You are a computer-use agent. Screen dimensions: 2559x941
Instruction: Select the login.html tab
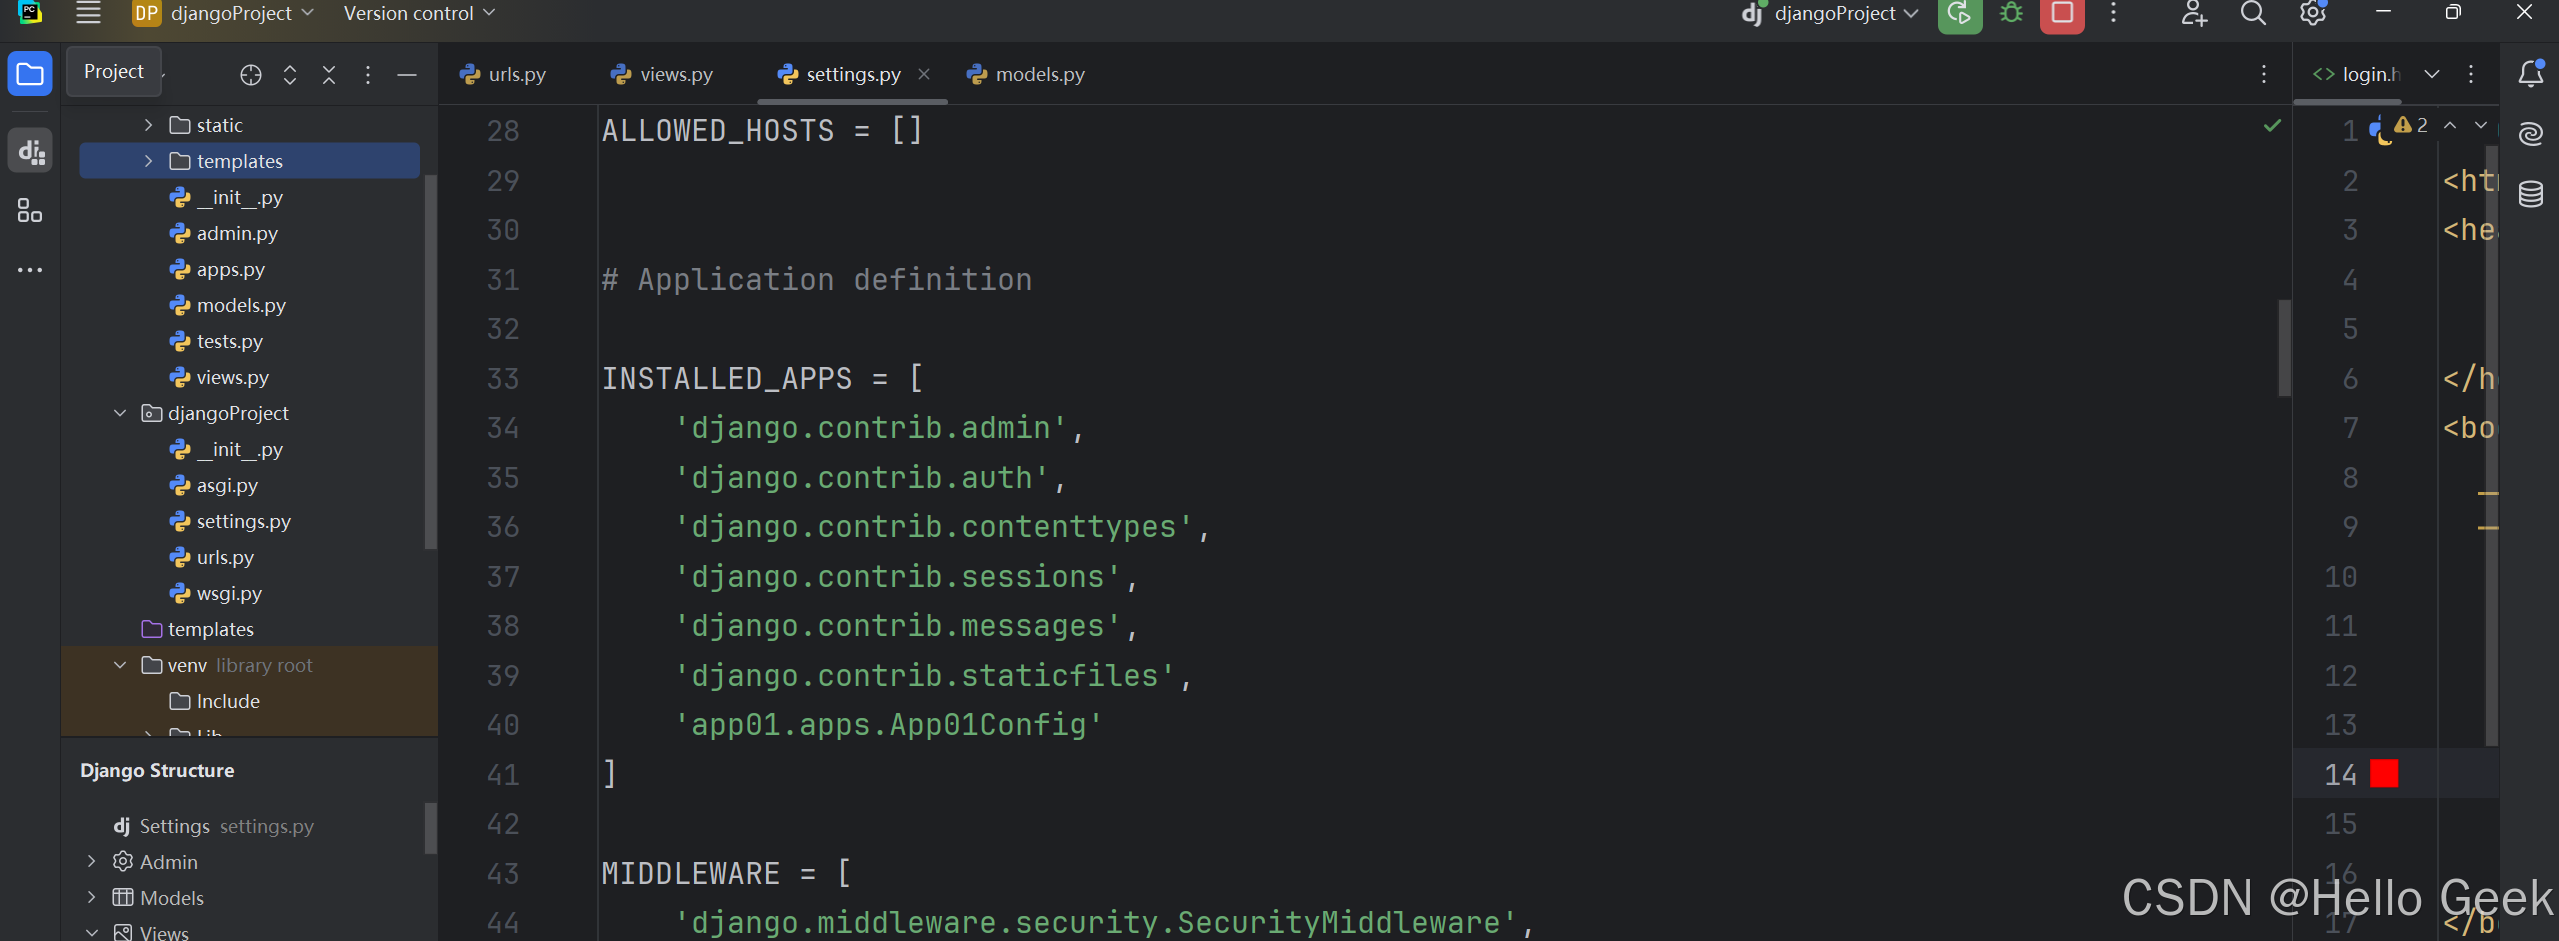2356,75
